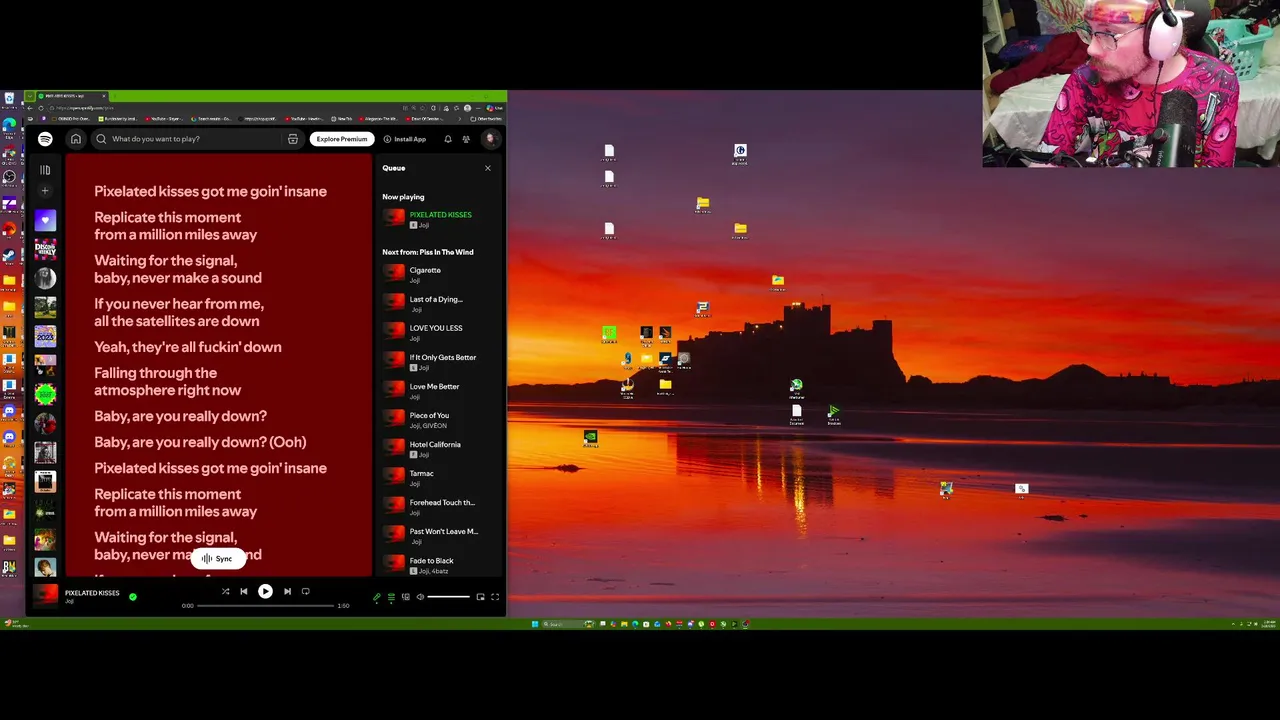Close the Queue panel with the X

(x=488, y=168)
